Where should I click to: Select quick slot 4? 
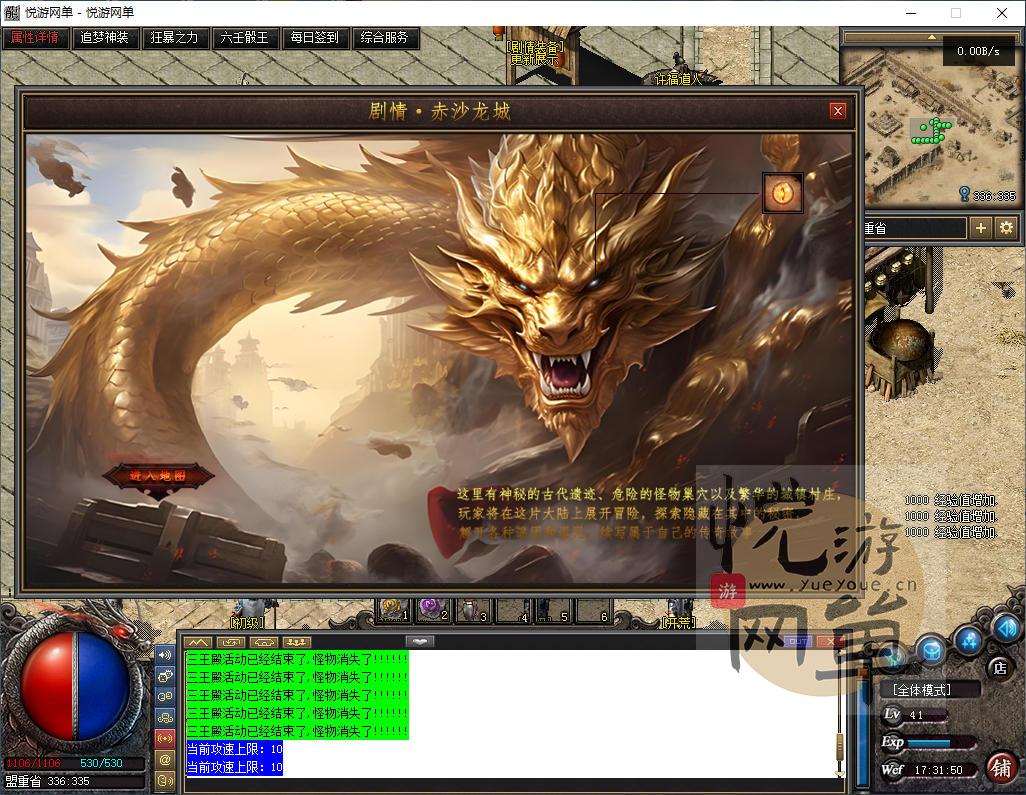point(512,610)
